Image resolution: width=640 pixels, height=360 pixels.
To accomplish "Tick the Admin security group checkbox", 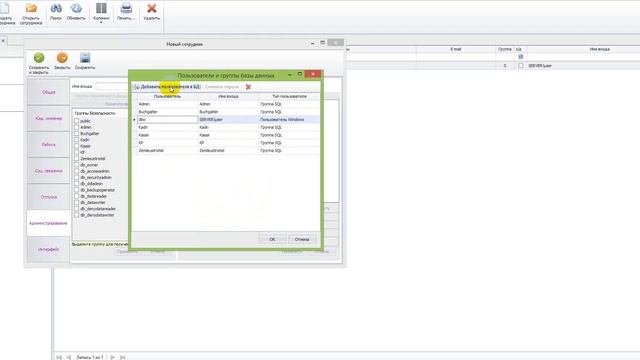I will 76,127.
